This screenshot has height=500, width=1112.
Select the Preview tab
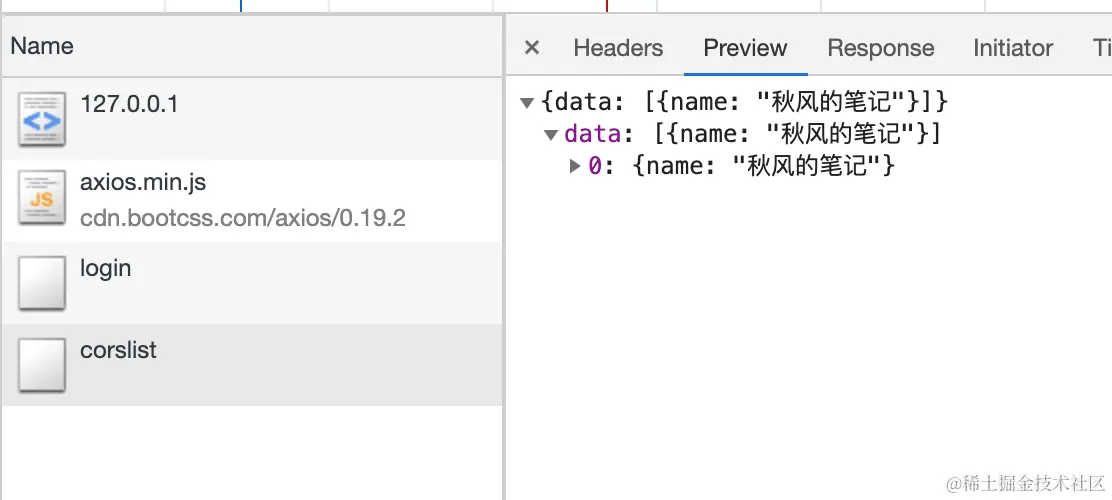click(x=745, y=48)
